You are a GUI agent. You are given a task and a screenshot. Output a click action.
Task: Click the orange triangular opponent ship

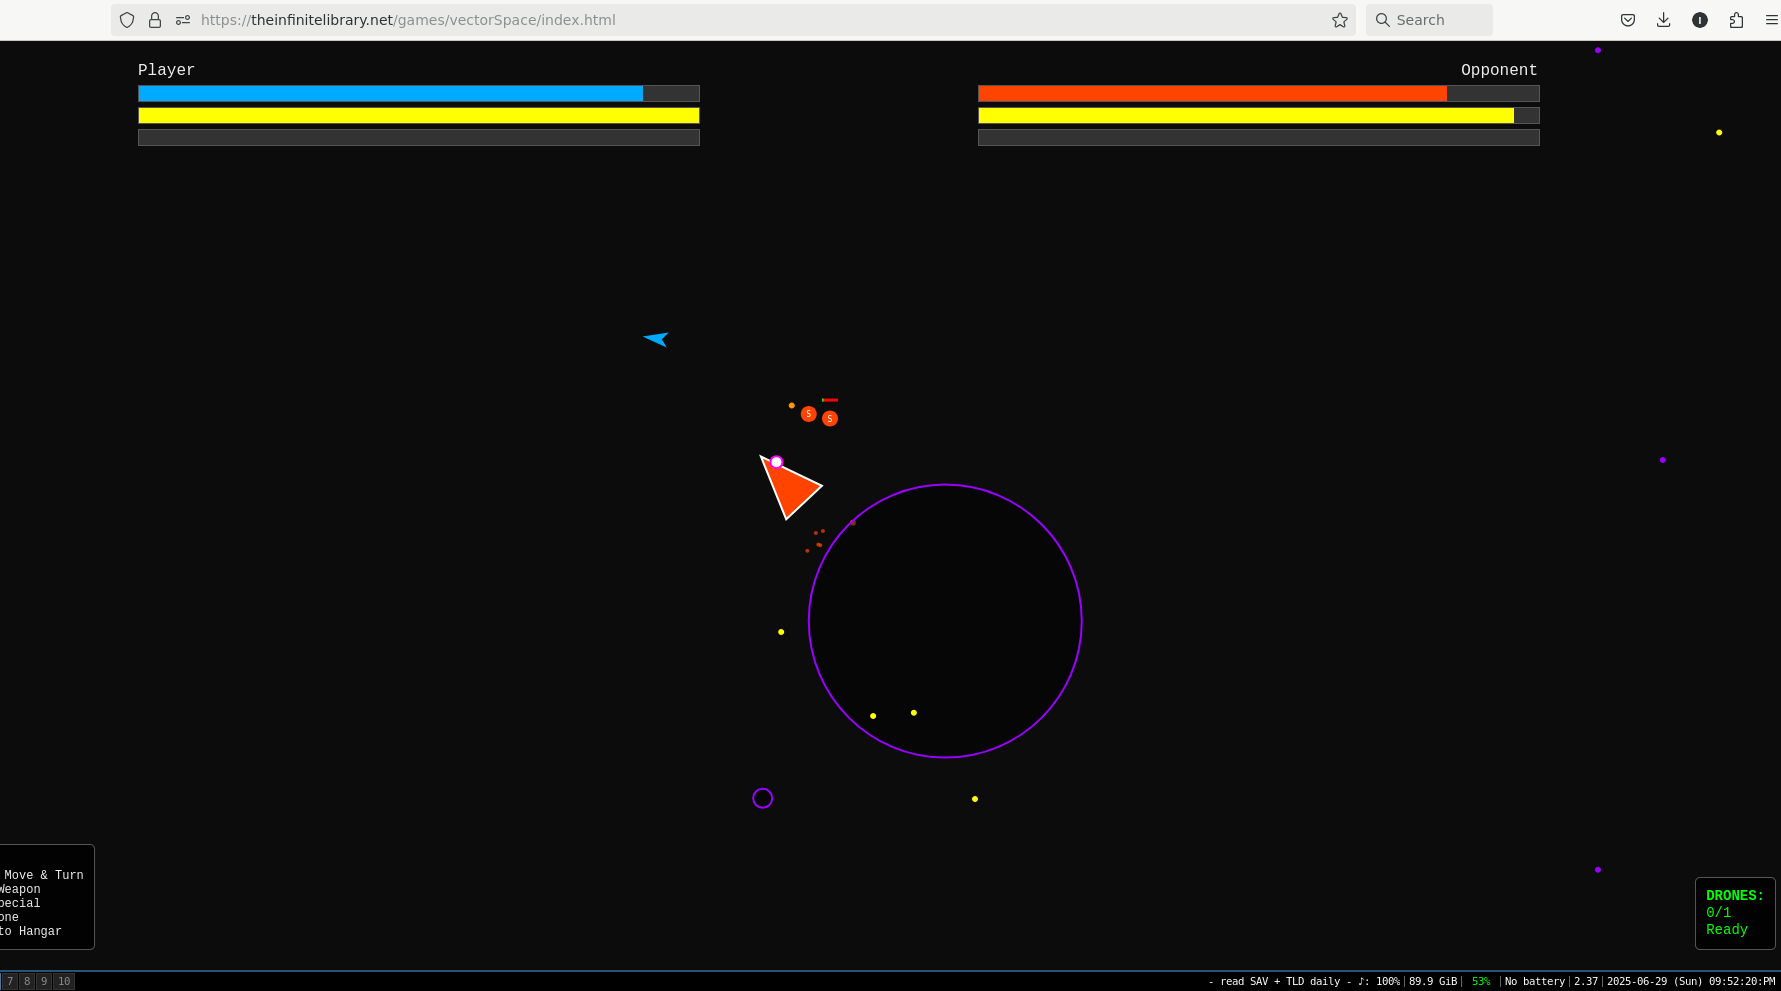(790, 487)
